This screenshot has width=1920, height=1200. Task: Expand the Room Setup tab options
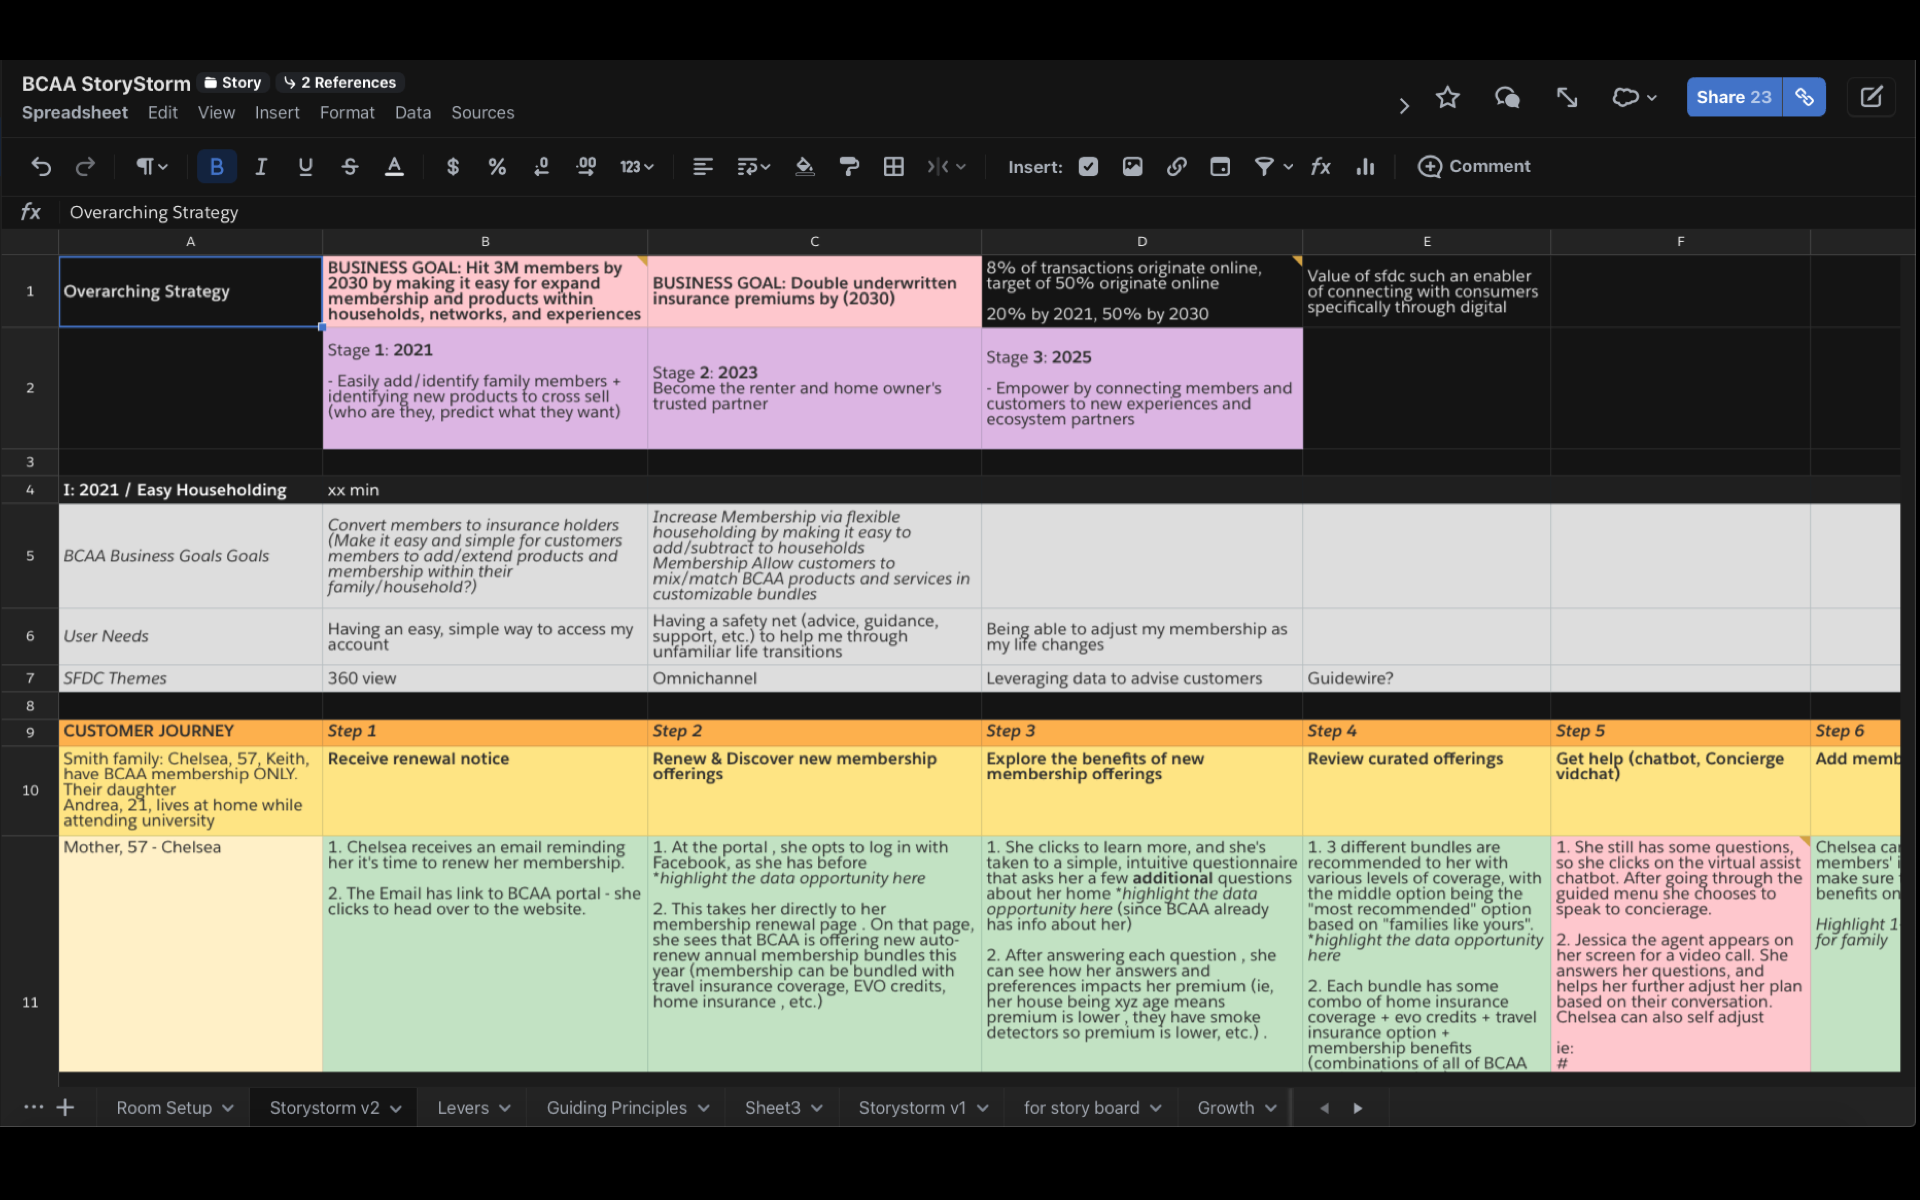click(228, 1109)
